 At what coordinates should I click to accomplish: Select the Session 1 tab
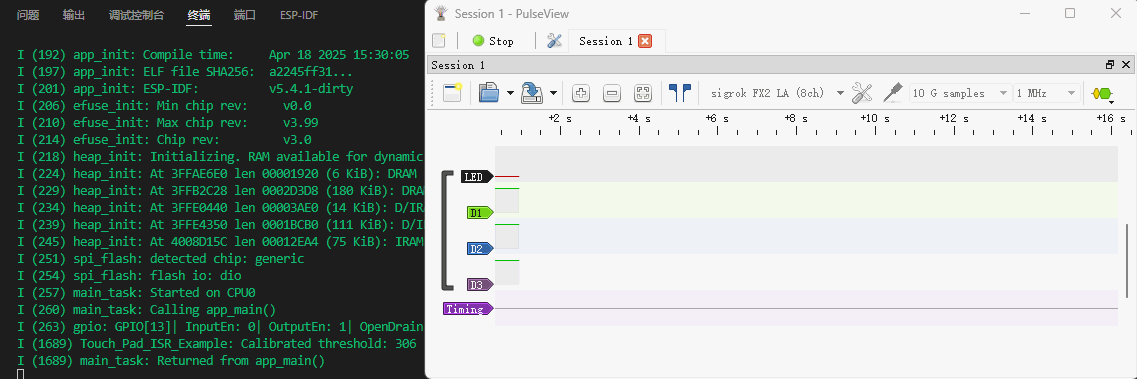[605, 41]
